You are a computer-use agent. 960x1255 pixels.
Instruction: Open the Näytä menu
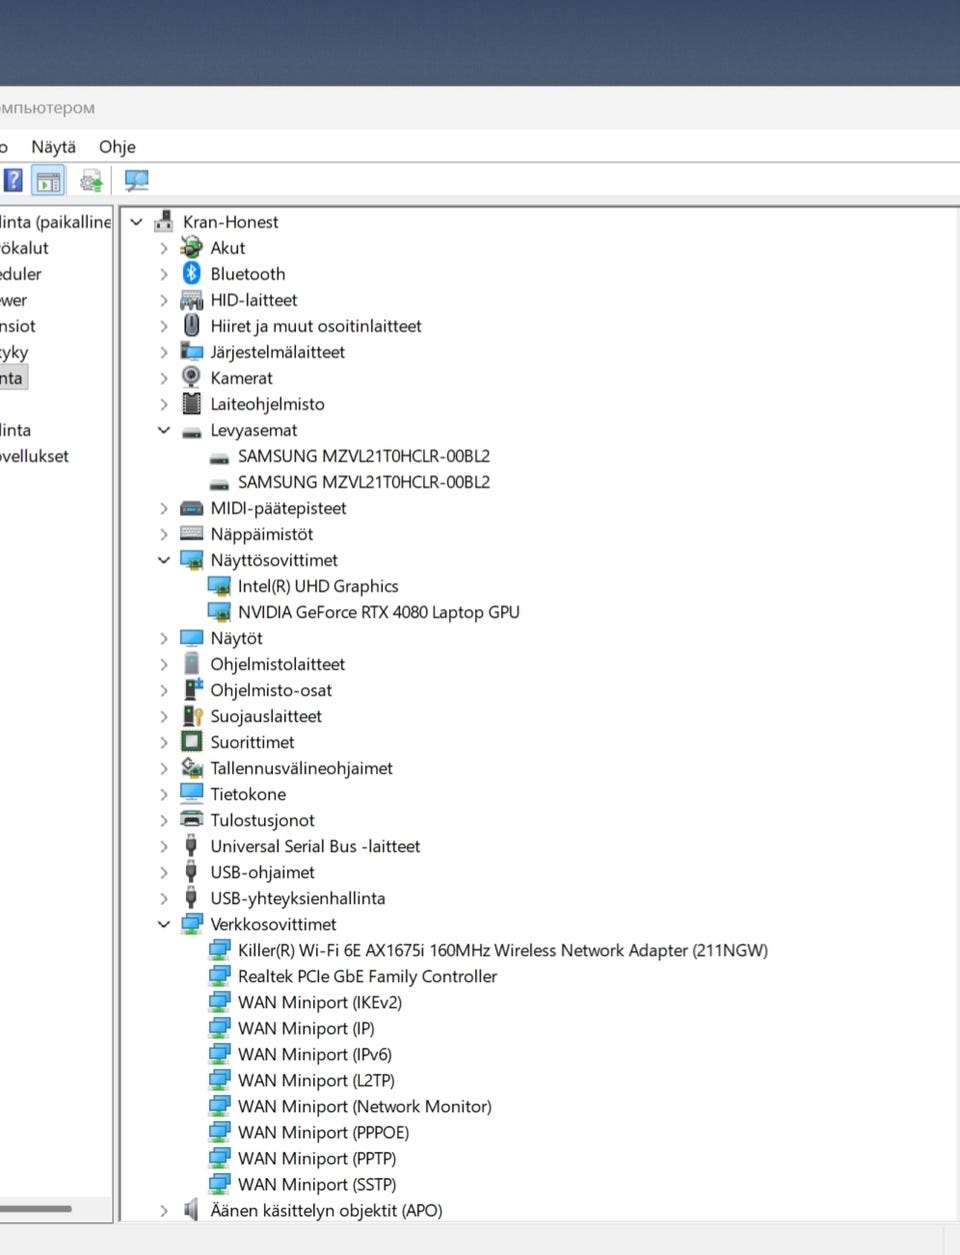[53, 146]
